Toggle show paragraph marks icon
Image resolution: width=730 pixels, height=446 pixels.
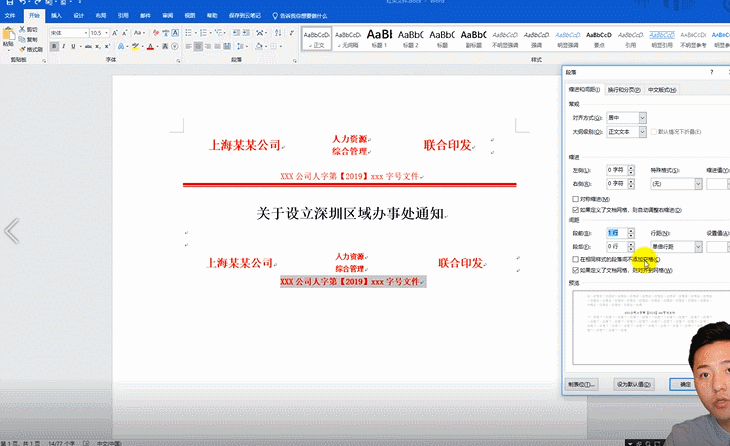point(291,33)
